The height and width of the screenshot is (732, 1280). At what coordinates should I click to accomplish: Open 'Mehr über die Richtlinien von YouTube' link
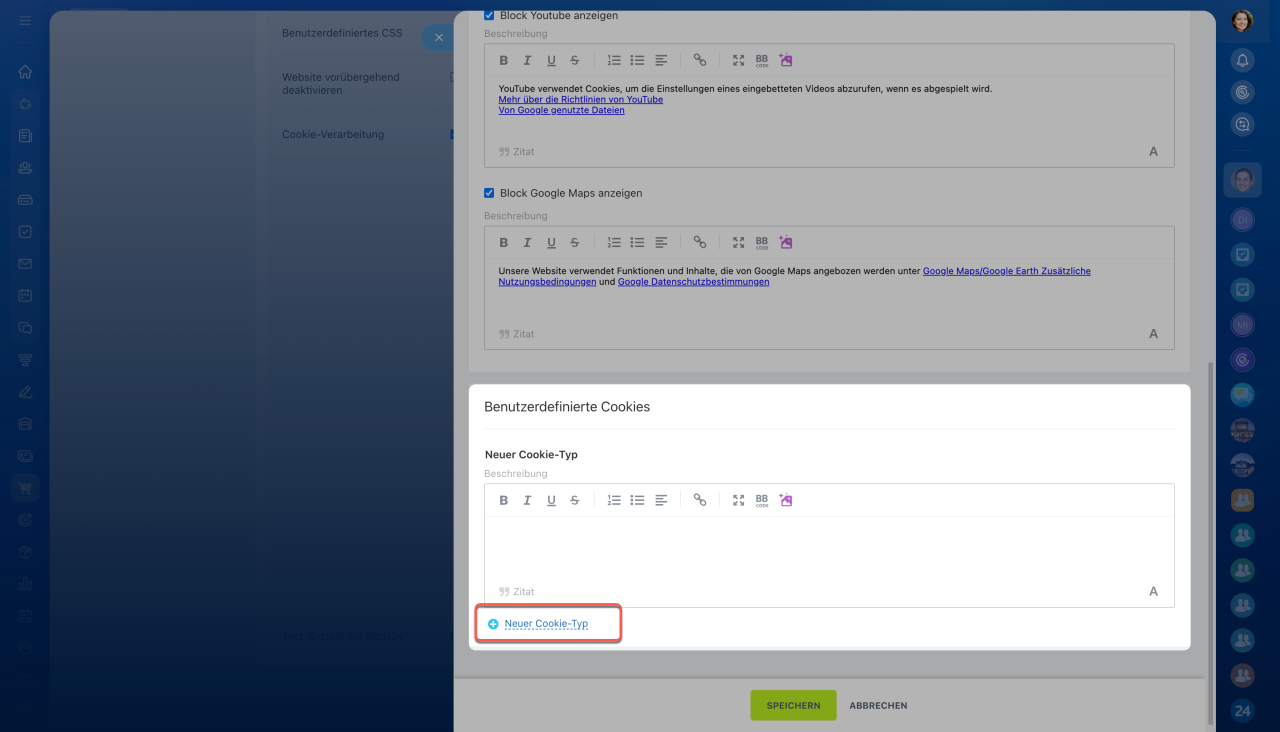coord(581,100)
